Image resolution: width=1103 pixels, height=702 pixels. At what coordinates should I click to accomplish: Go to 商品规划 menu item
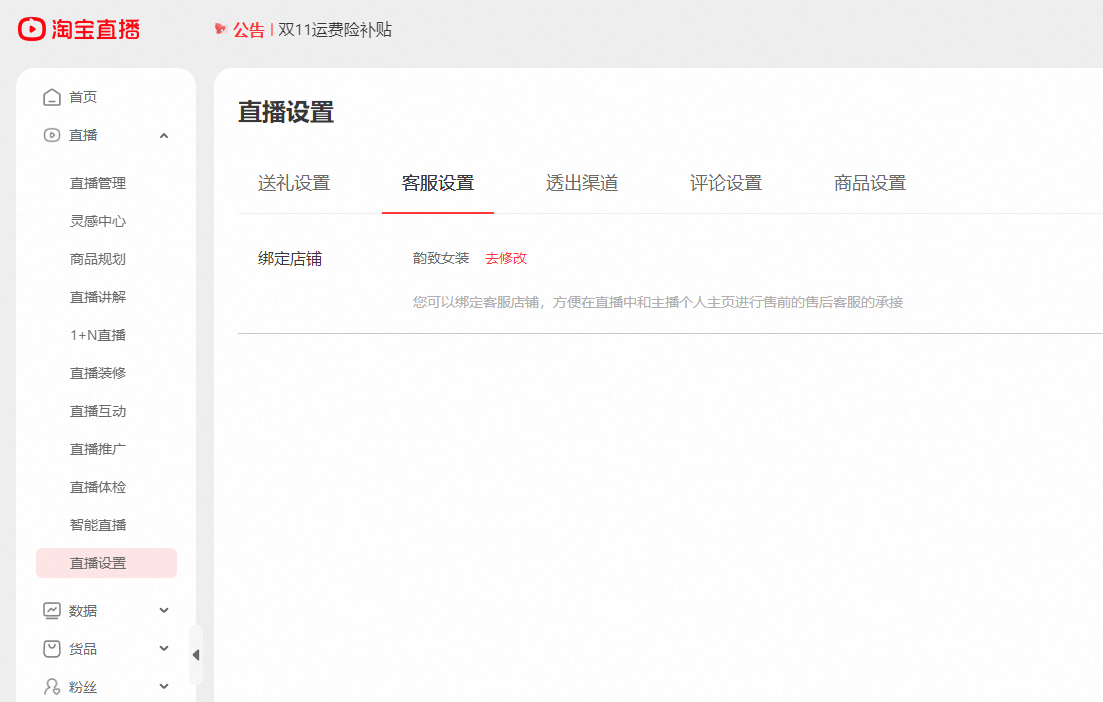pos(98,259)
